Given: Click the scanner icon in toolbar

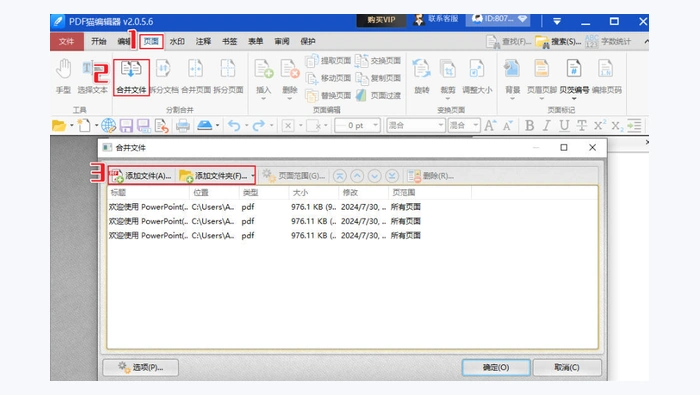Looking at the screenshot, I should click(204, 126).
